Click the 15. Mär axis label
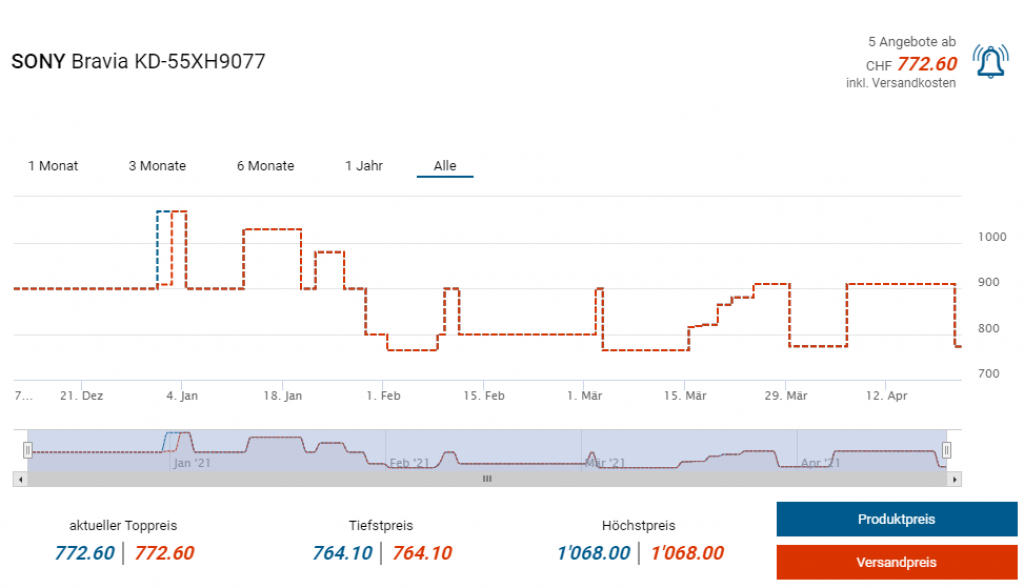The width and height of the screenshot is (1024, 588). tap(685, 396)
